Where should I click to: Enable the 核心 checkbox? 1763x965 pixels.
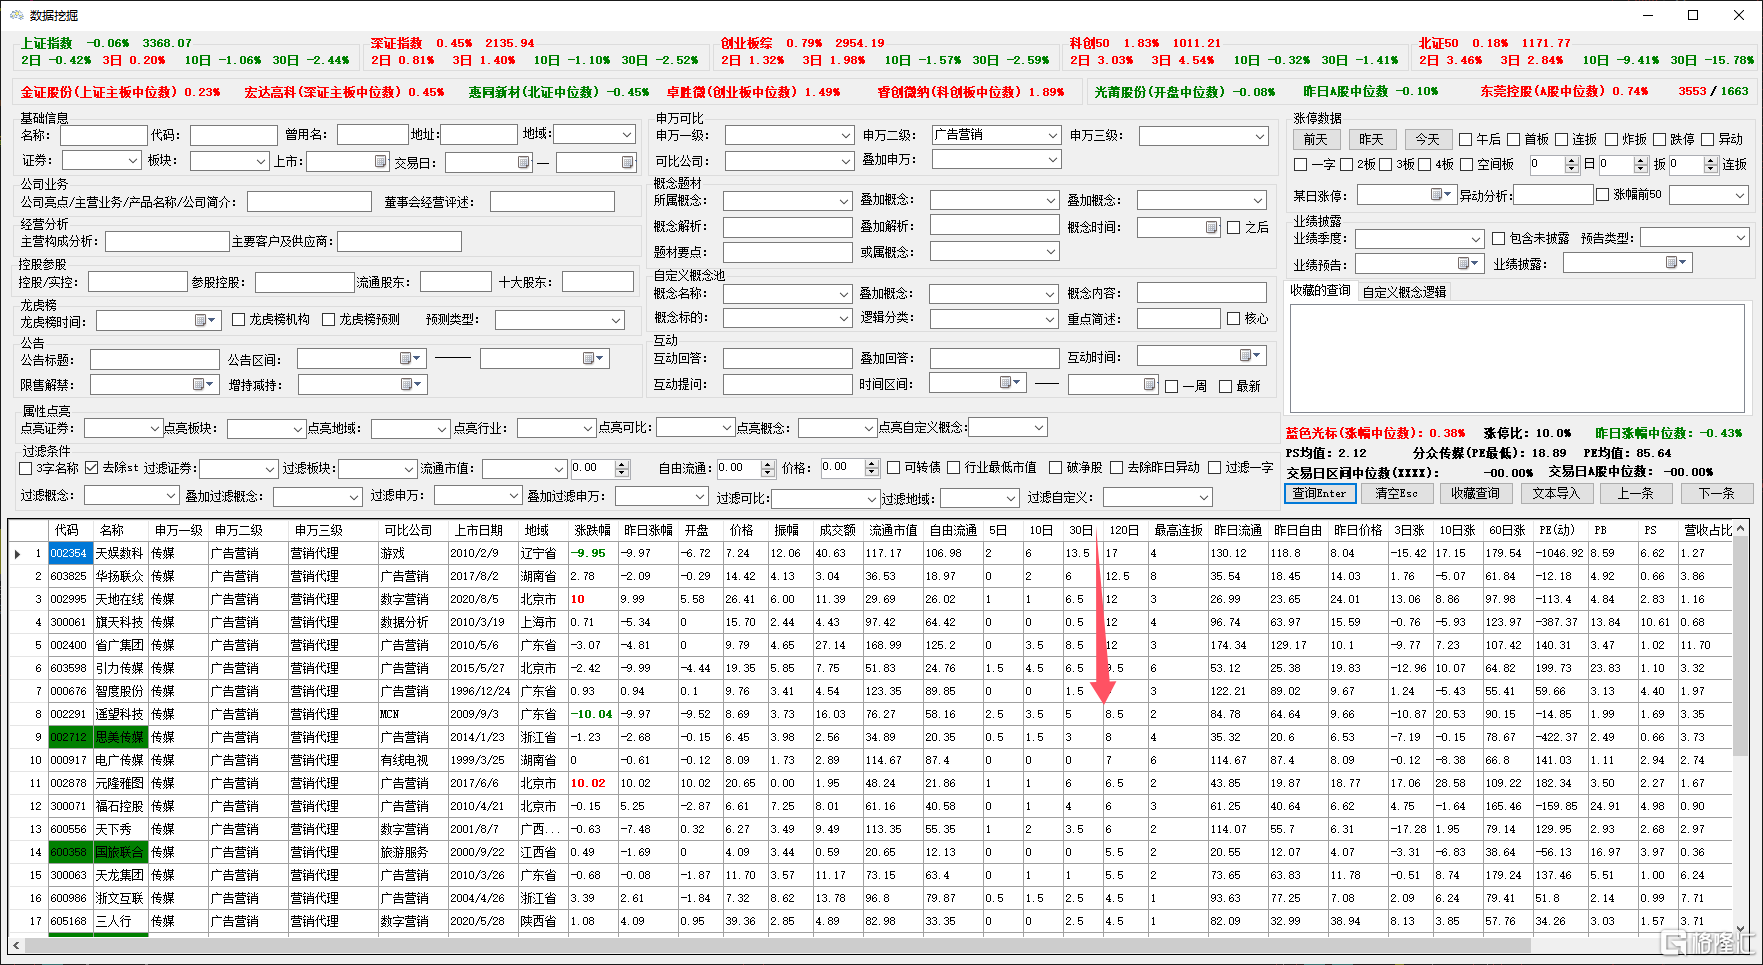[x=1233, y=319]
